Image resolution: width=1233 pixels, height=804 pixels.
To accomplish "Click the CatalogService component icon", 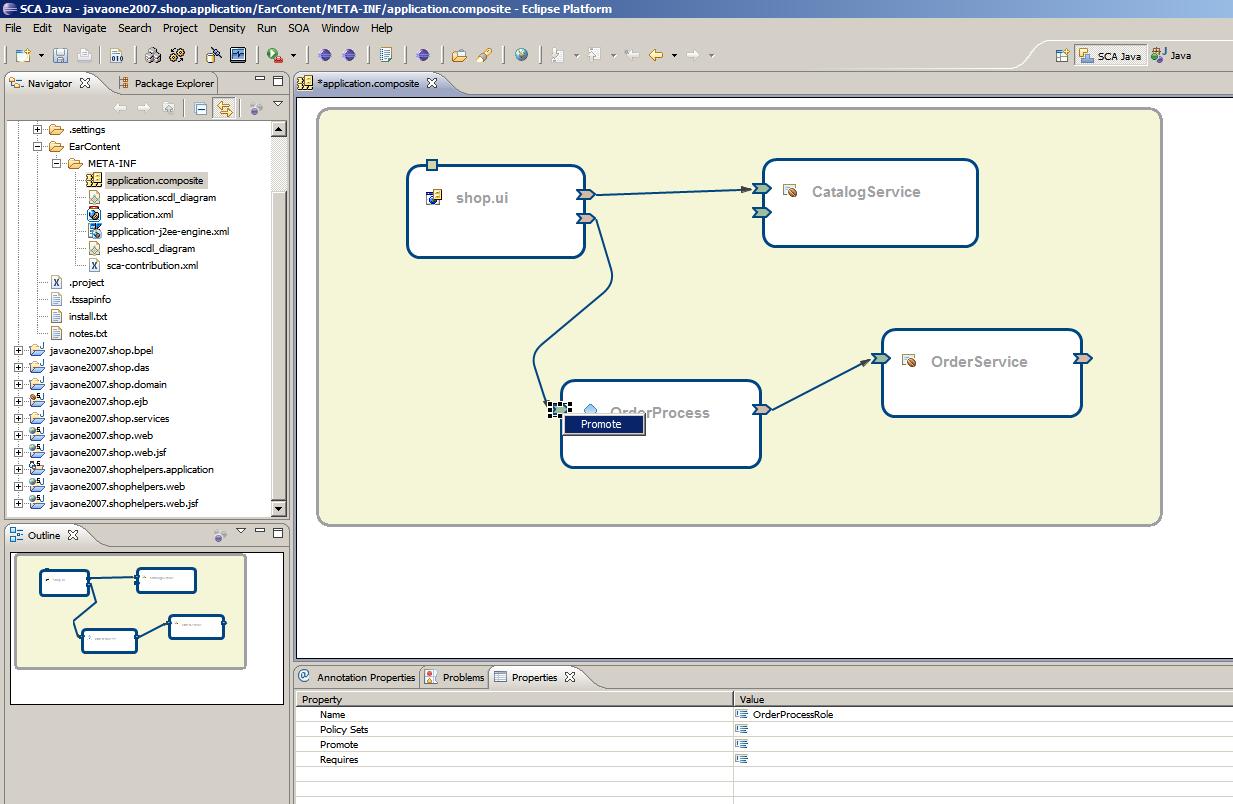I will click(790, 191).
